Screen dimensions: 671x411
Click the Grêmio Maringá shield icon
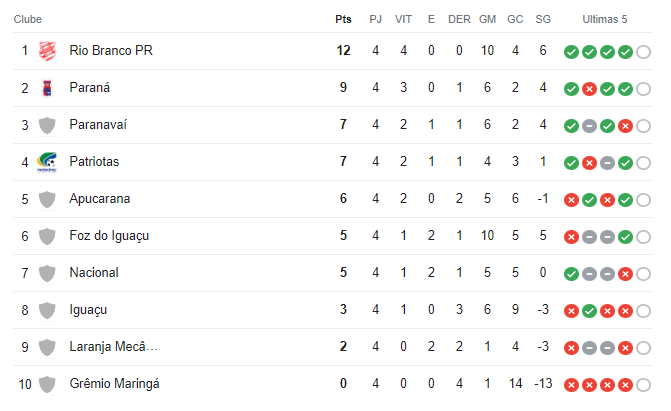[46, 384]
